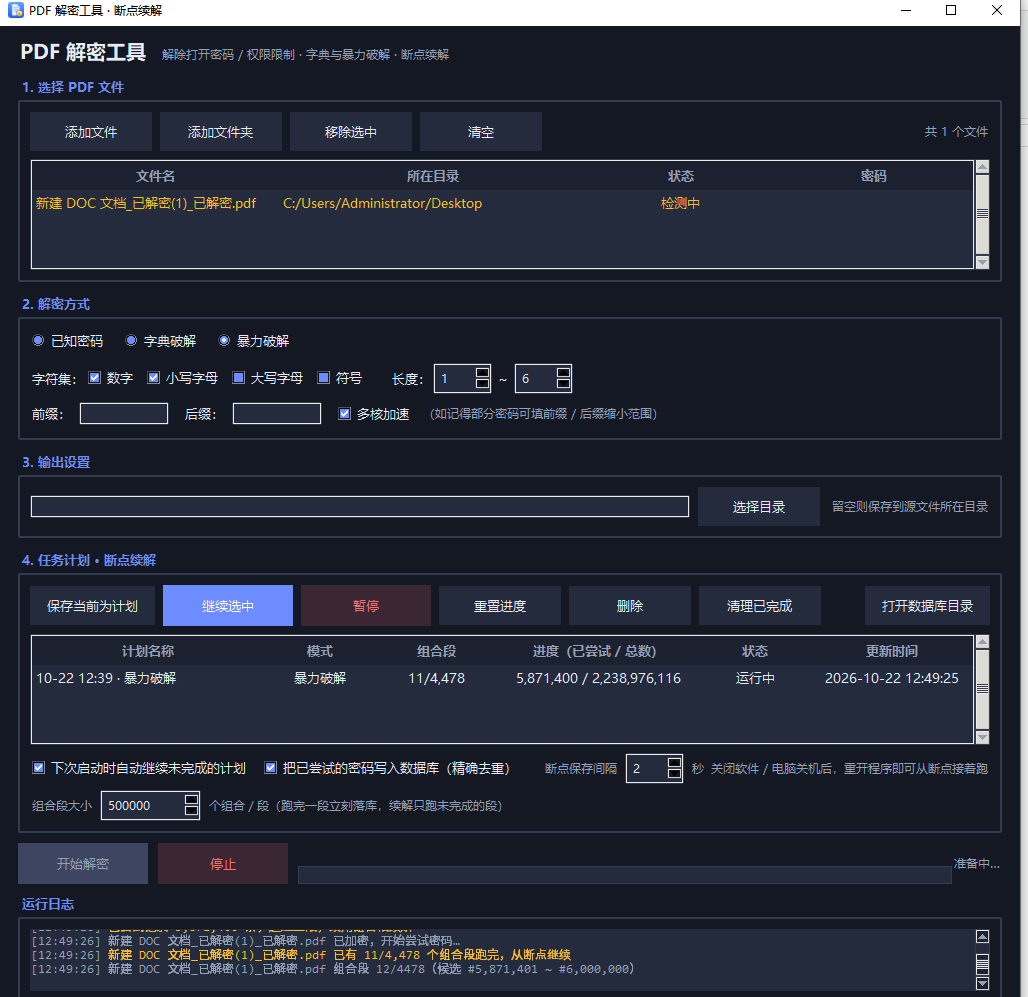Increase the minimum length spinner value
Screen dimensions: 1028x997
pyautogui.click(x=483, y=372)
